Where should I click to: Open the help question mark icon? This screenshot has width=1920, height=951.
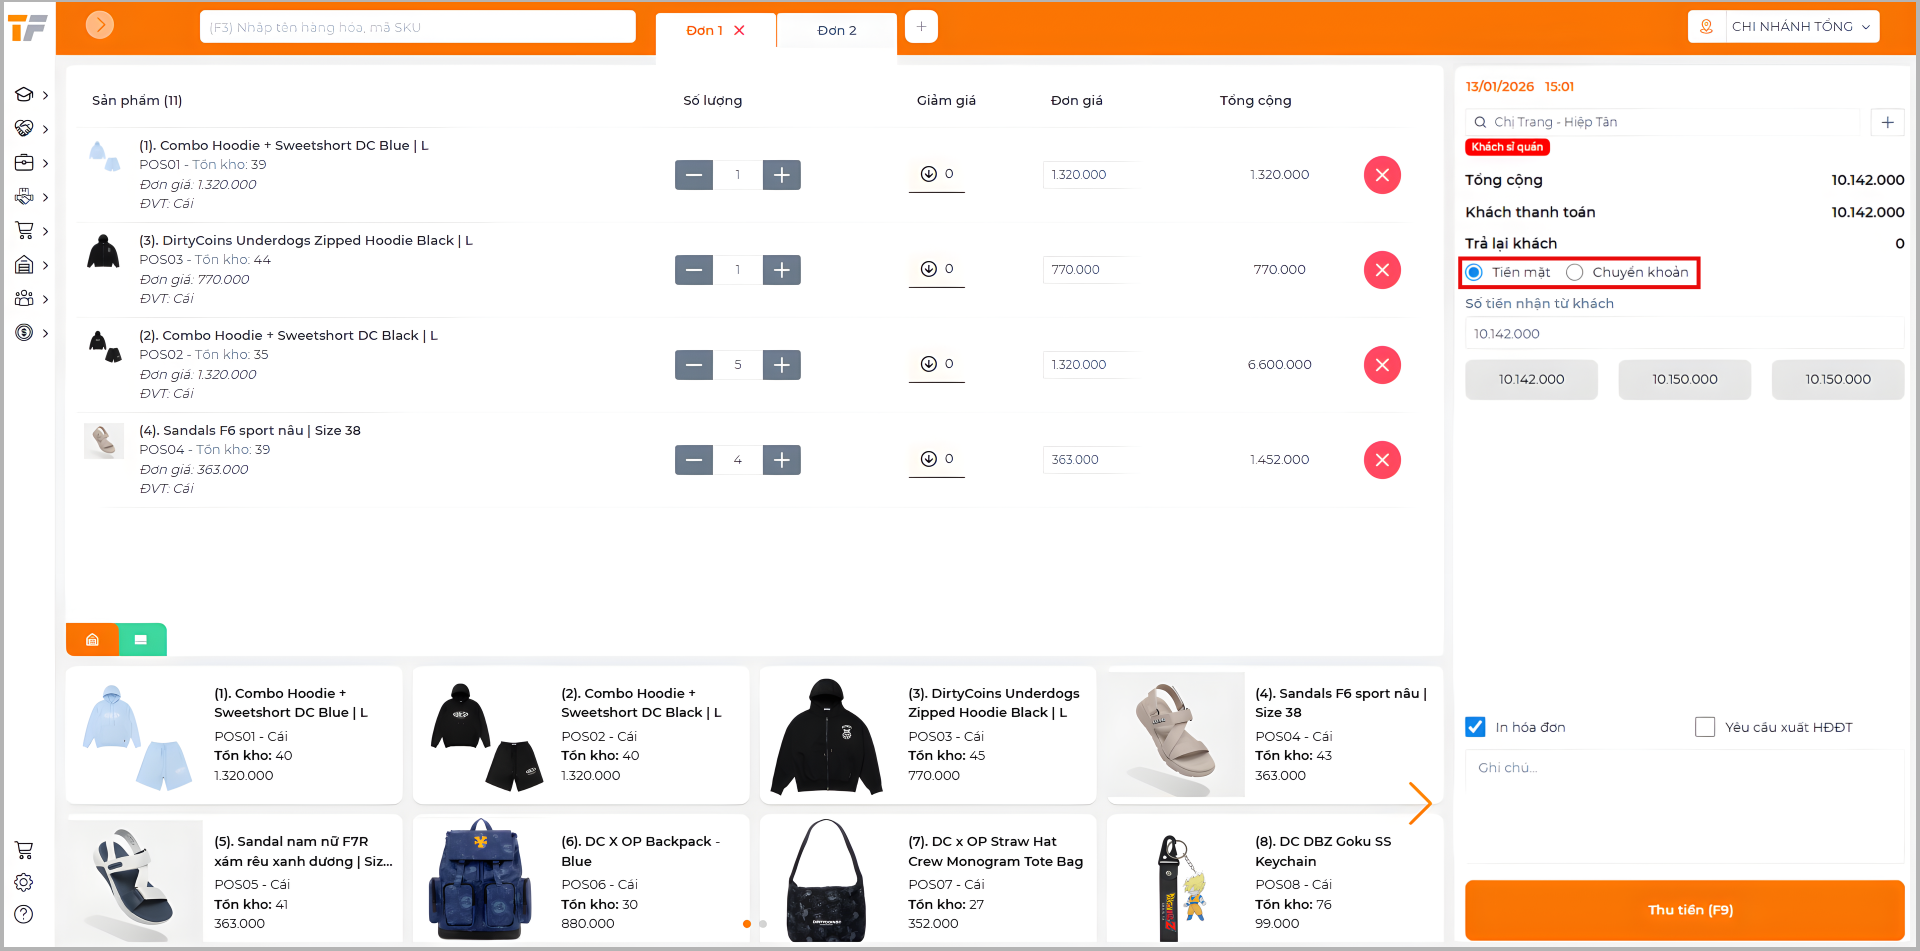[24, 914]
